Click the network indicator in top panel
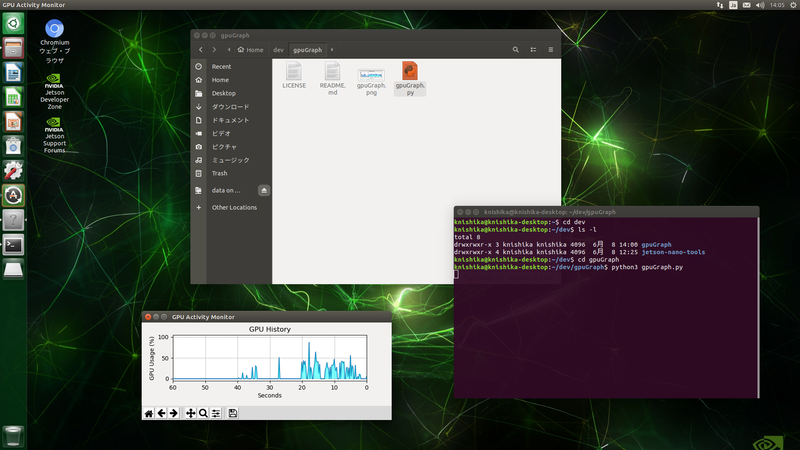 pos(719,5)
